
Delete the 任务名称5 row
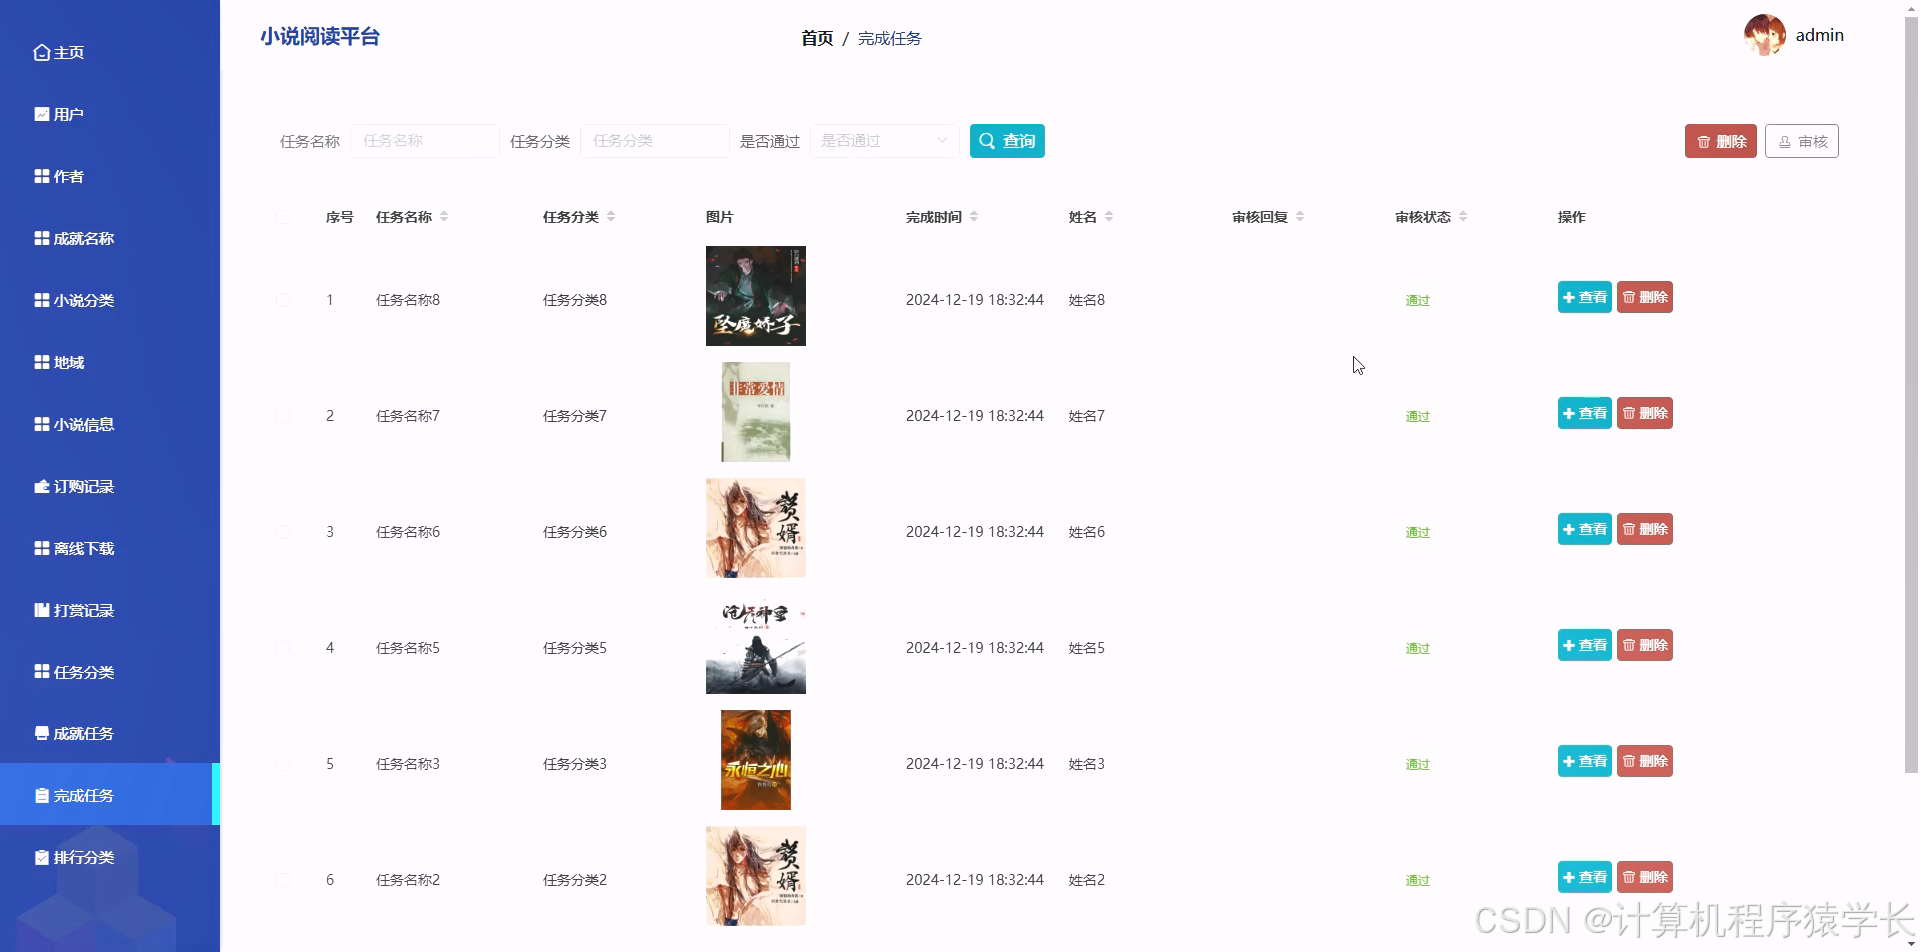(x=1645, y=645)
